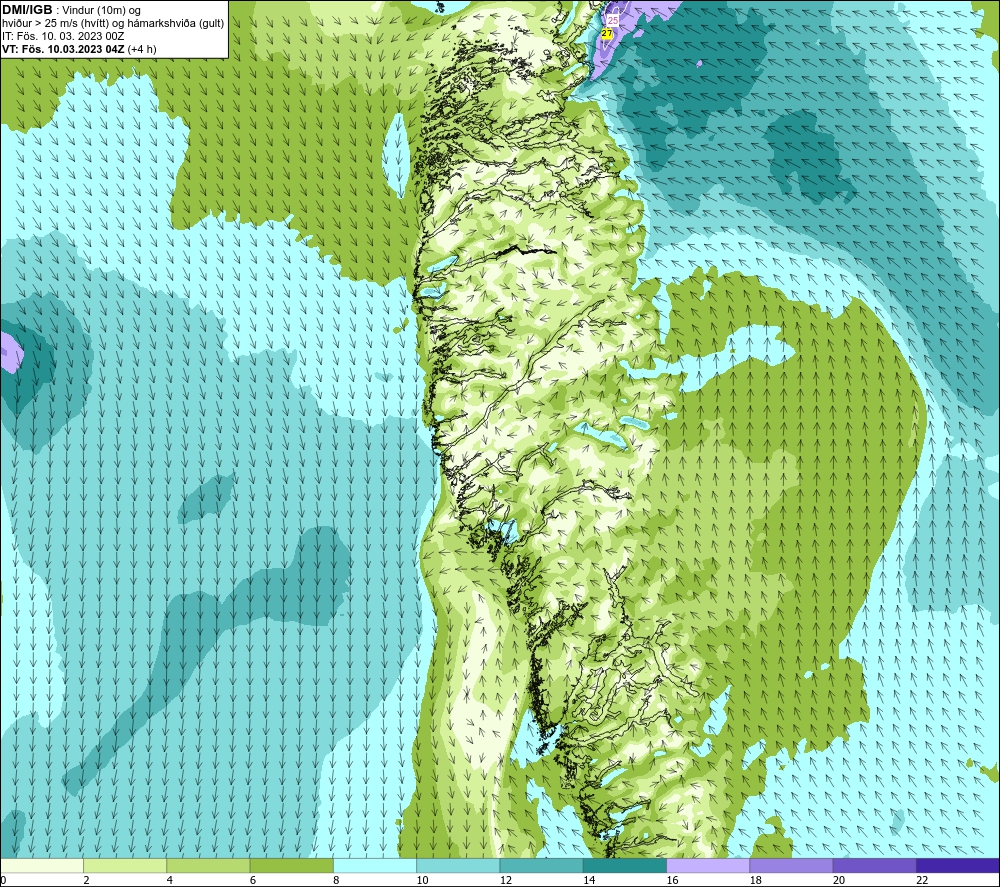This screenshot has width=1000, height=887.
Task: Click the violet 20–22 m/s legend swatch
Action: [874, 865]
